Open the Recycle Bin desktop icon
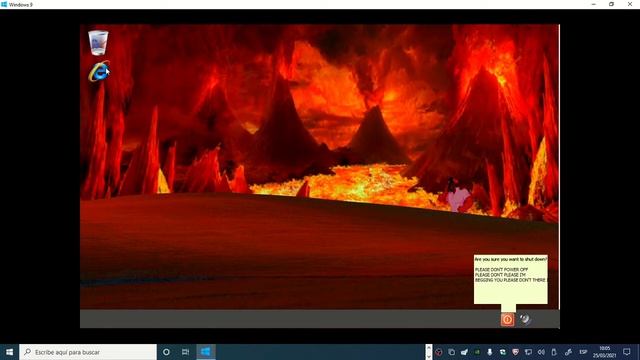This screenshot has width=640, height=360. pyautogui.click(x=98, y=42)
